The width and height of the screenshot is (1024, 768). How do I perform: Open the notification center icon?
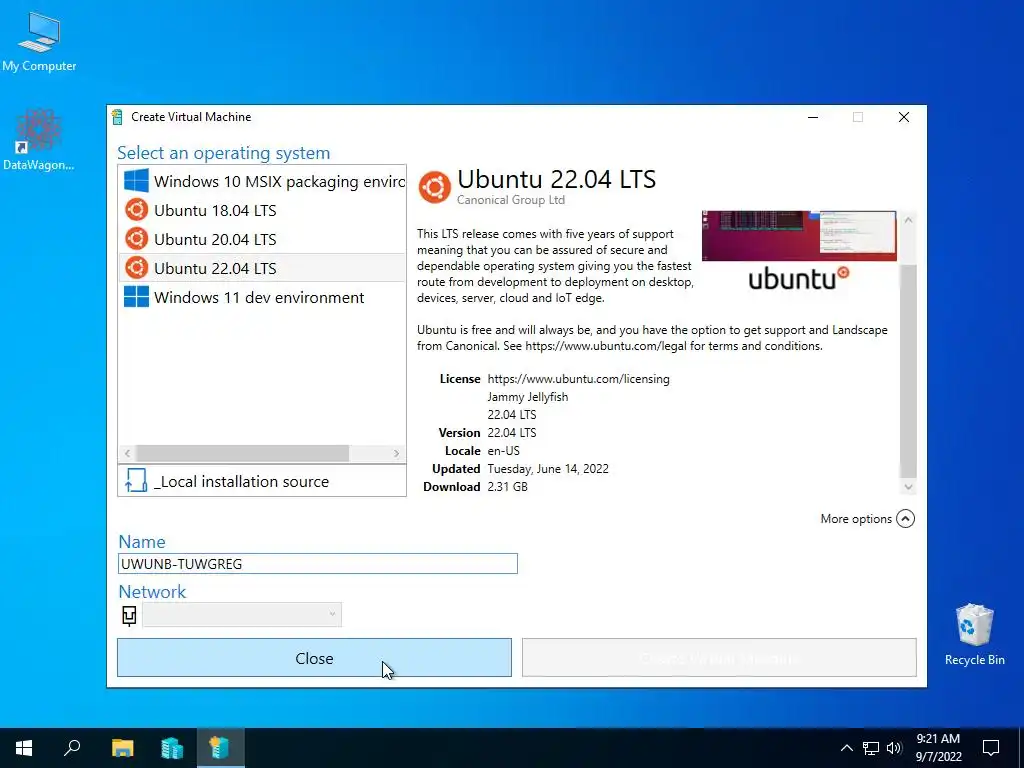(991, 748)
